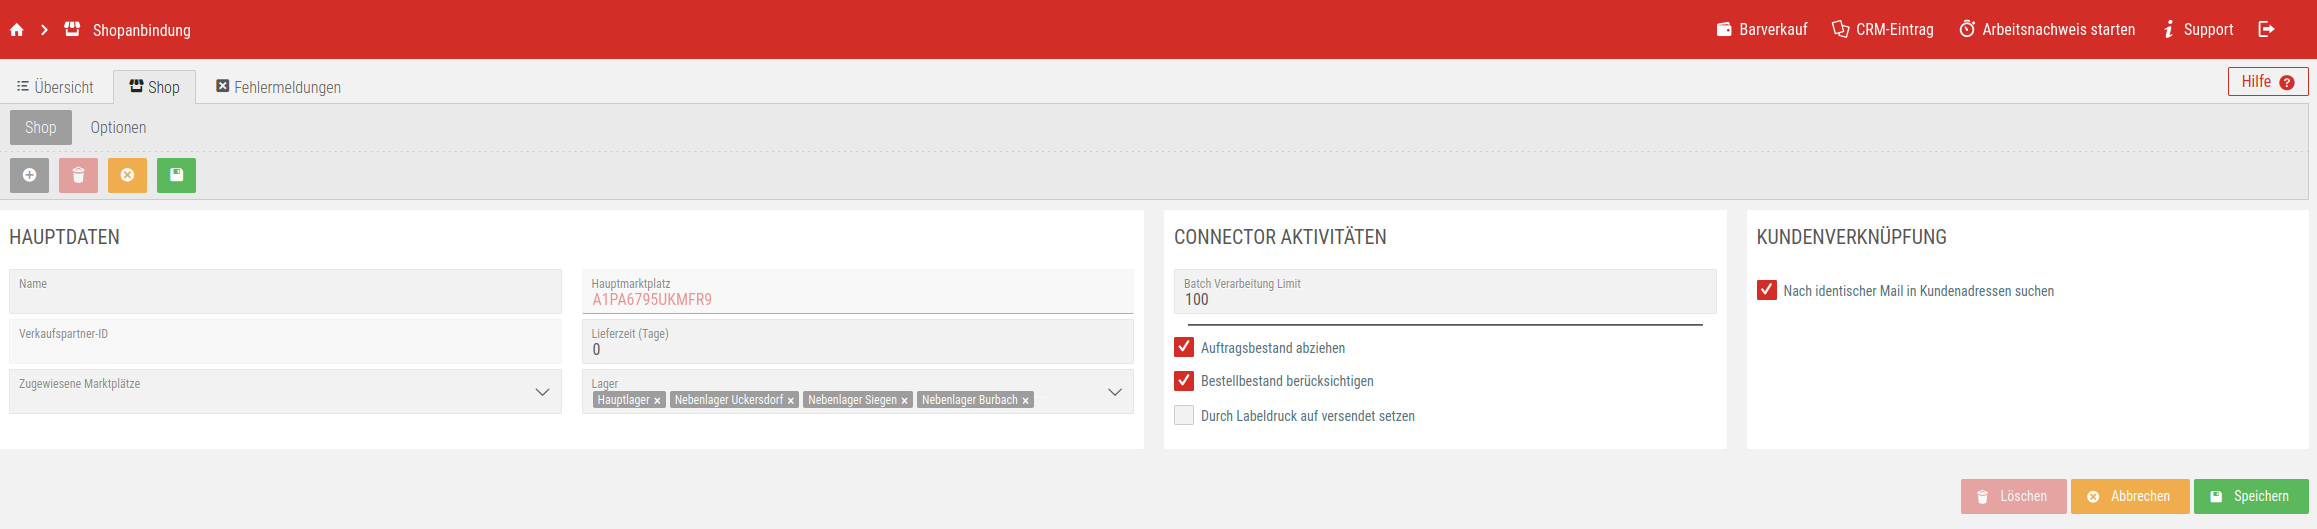
Task: Click the red trash delete toolbar icon
Action: point(78,175)
